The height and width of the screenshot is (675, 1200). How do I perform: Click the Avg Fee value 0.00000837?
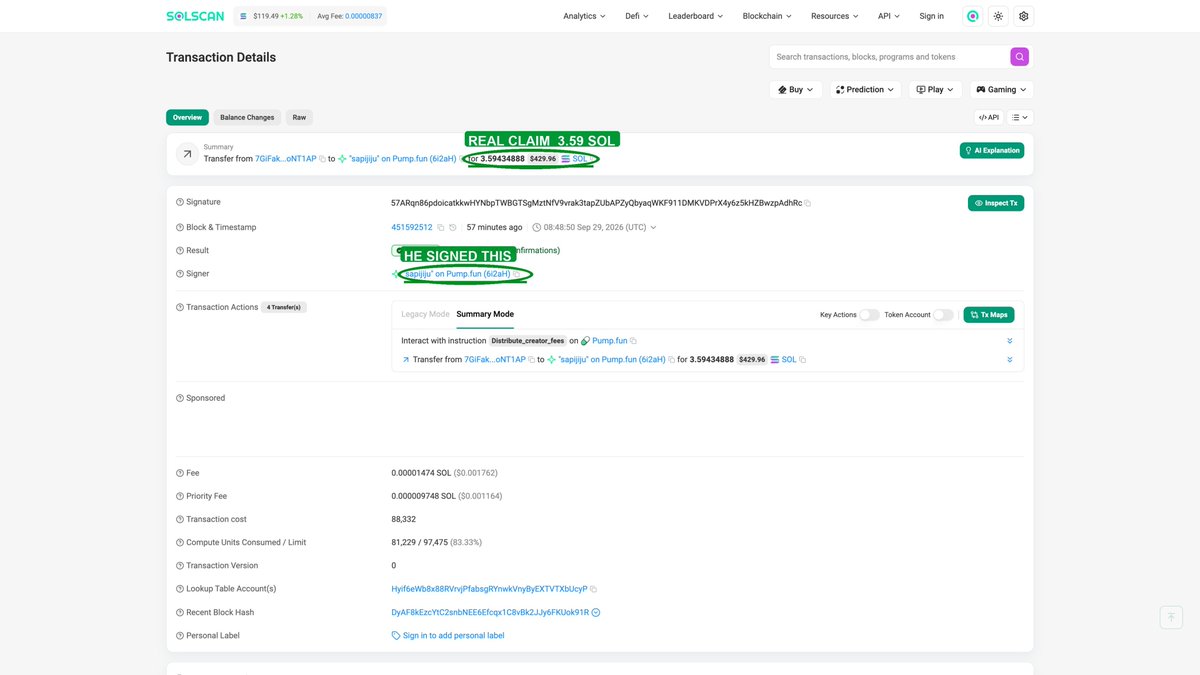pyautogui.click(x=364, y=16)
